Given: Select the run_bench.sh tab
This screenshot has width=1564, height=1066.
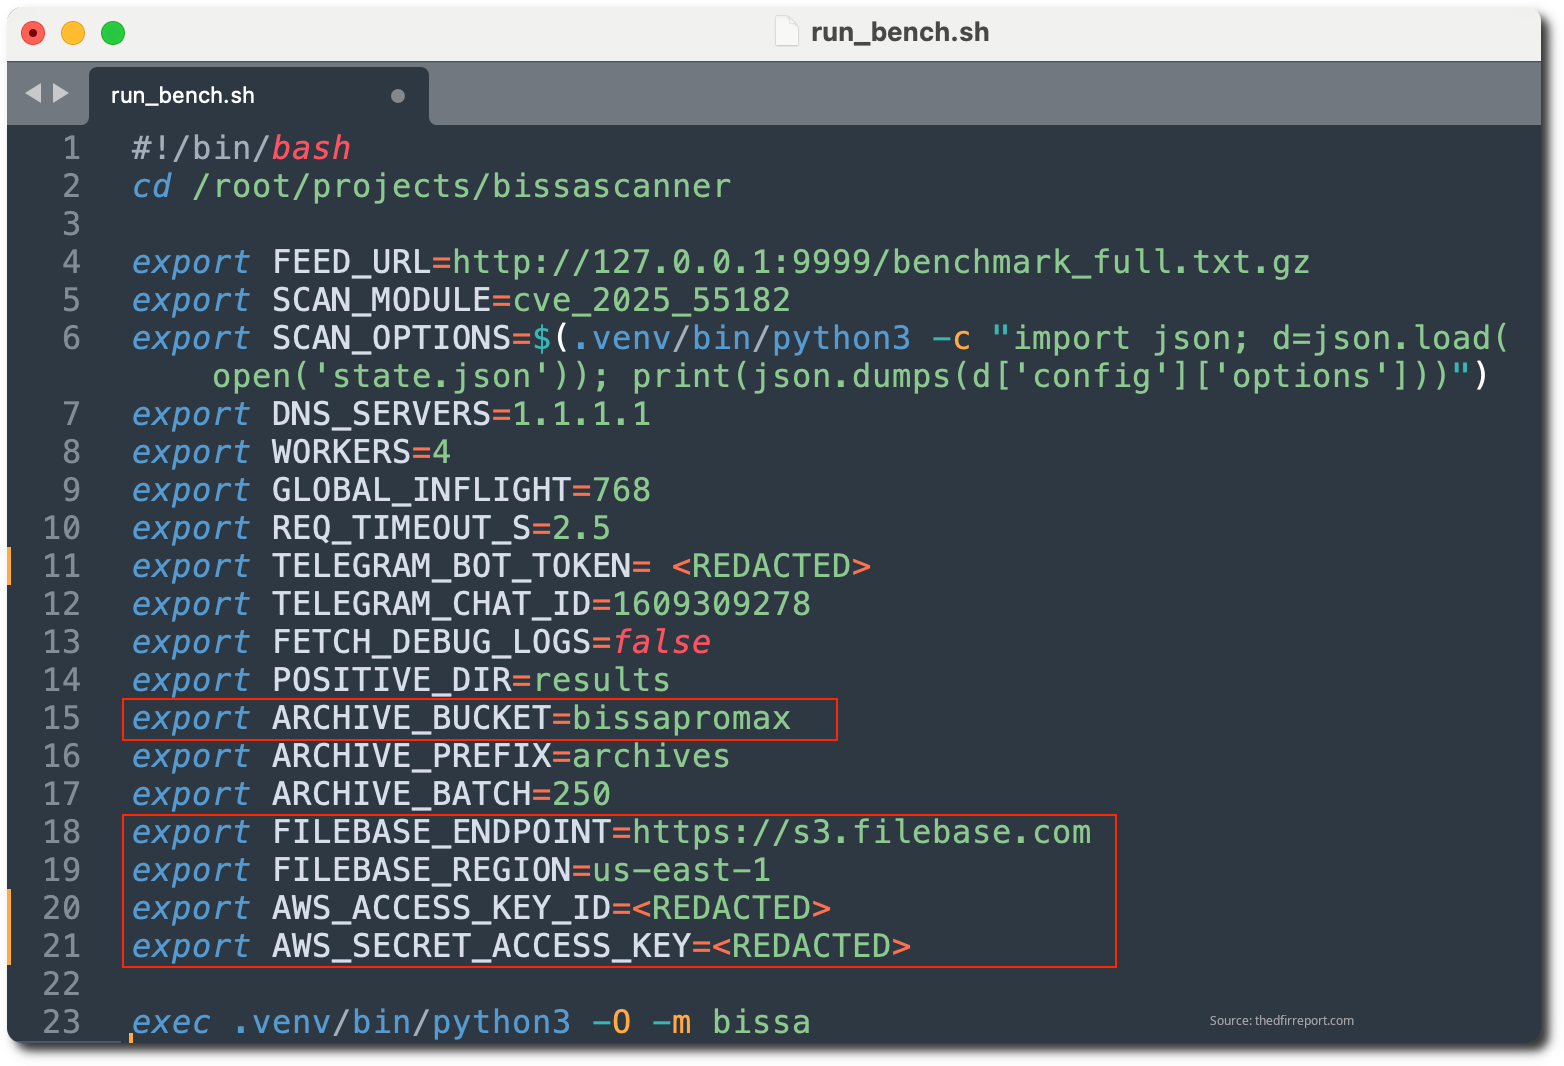Looking at the screenshot, I should (183, 96).
